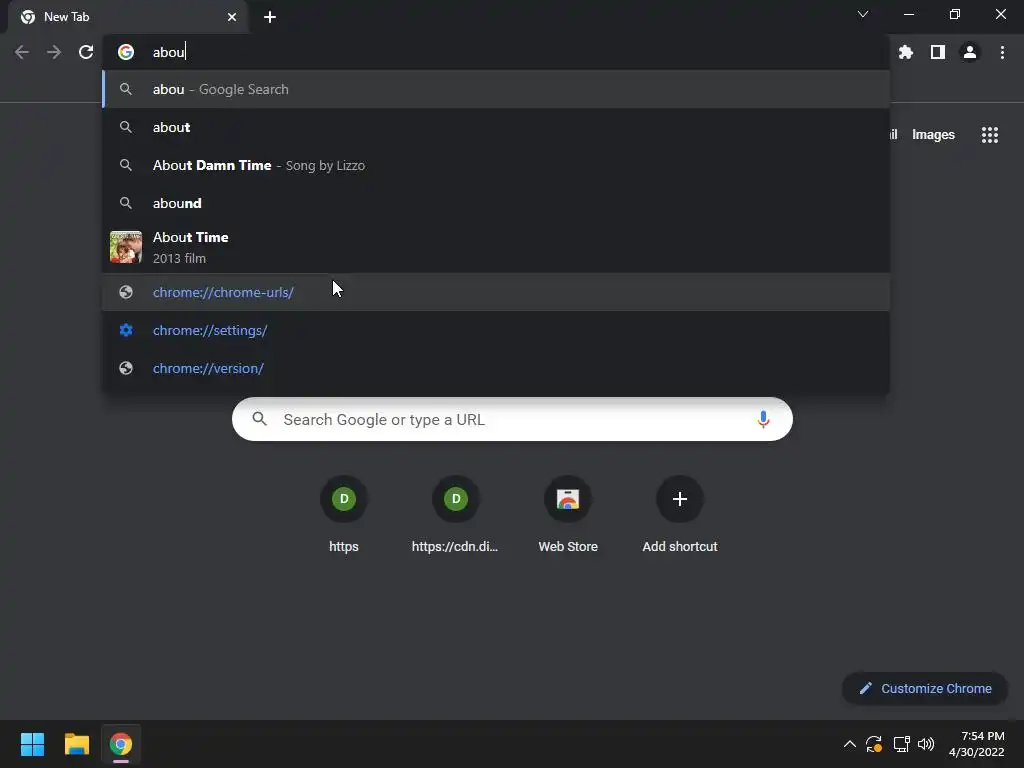Open chrome://settings/ suggestion

pyautogui.click(x=496, y=330)
